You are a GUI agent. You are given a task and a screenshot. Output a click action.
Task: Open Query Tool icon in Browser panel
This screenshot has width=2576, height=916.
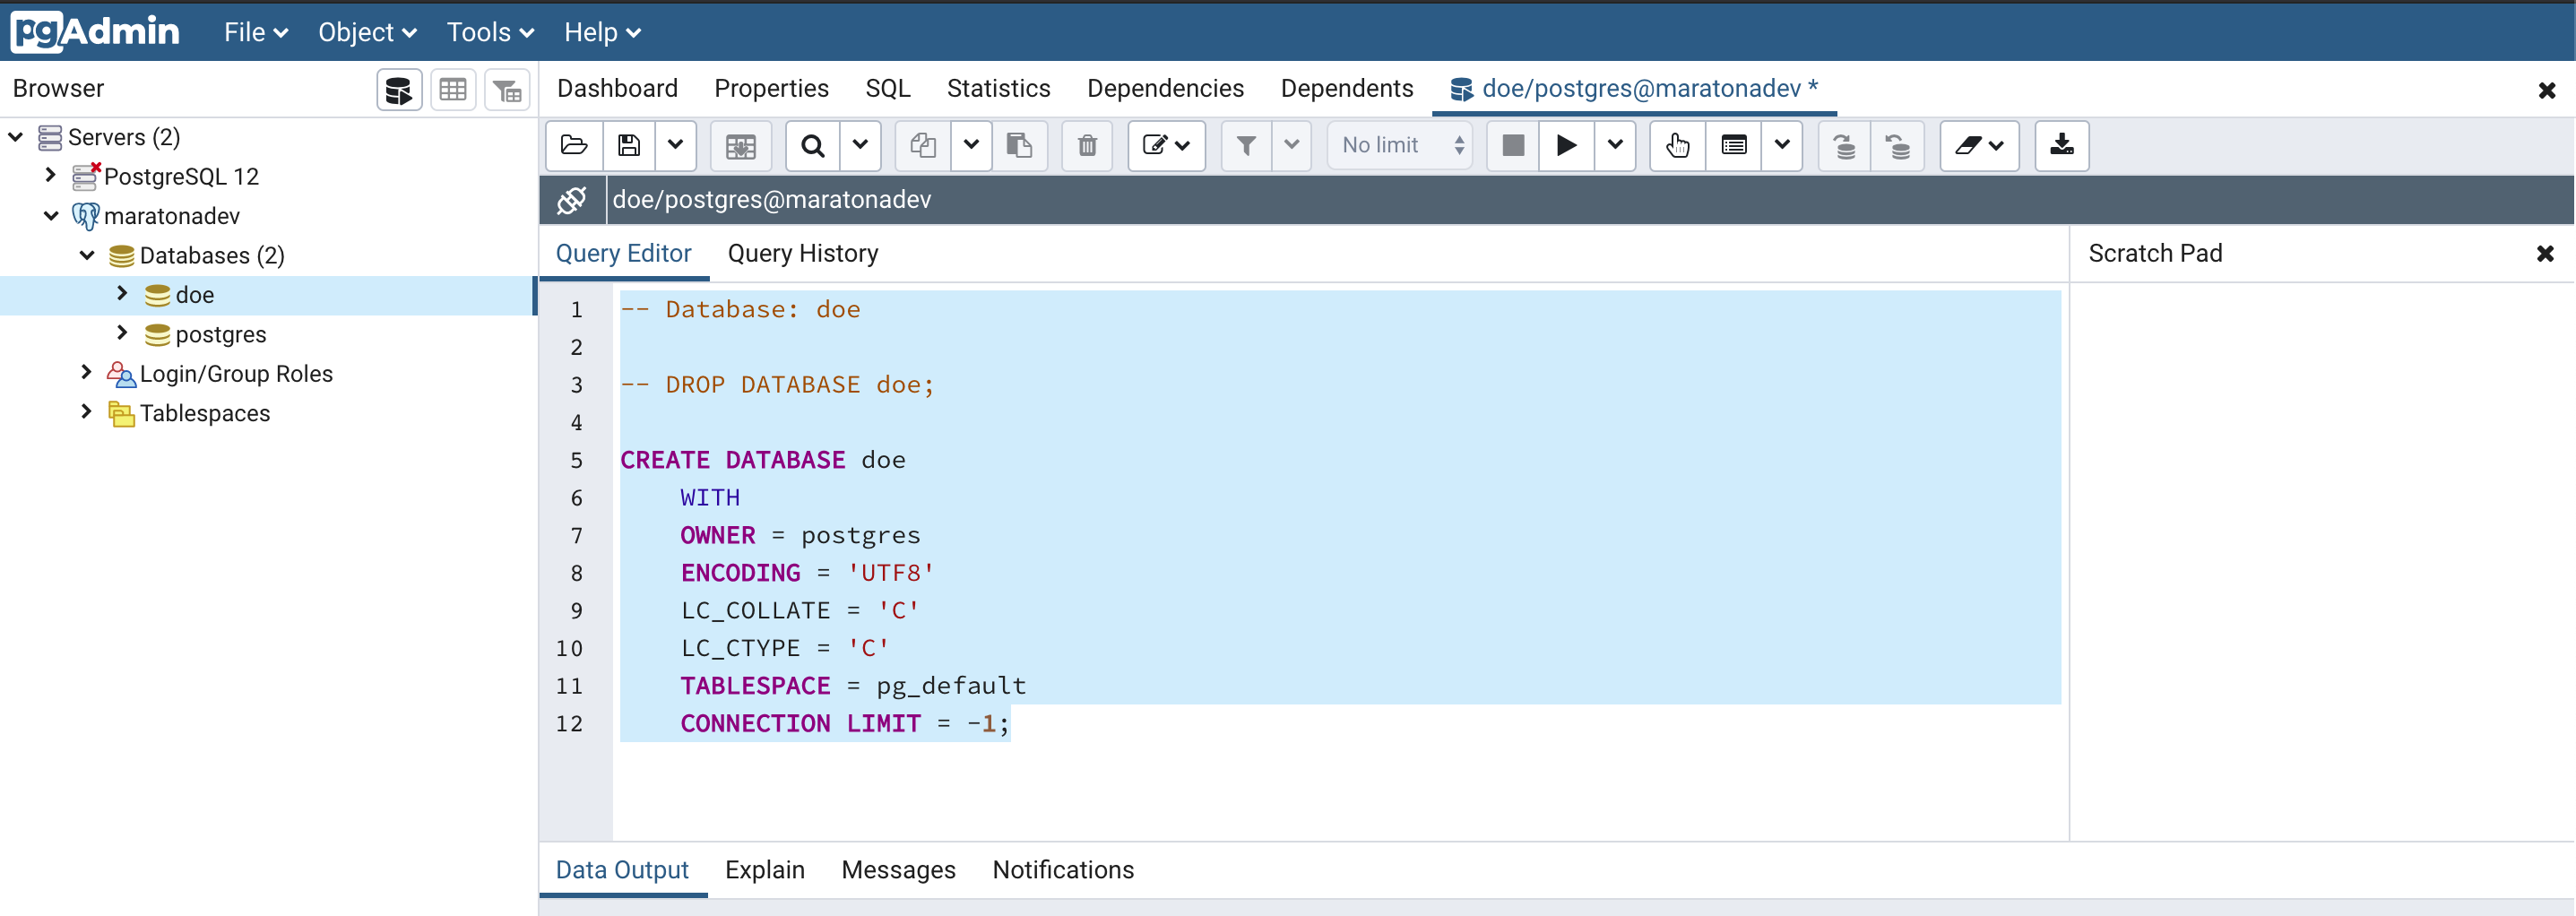(399, 90)
